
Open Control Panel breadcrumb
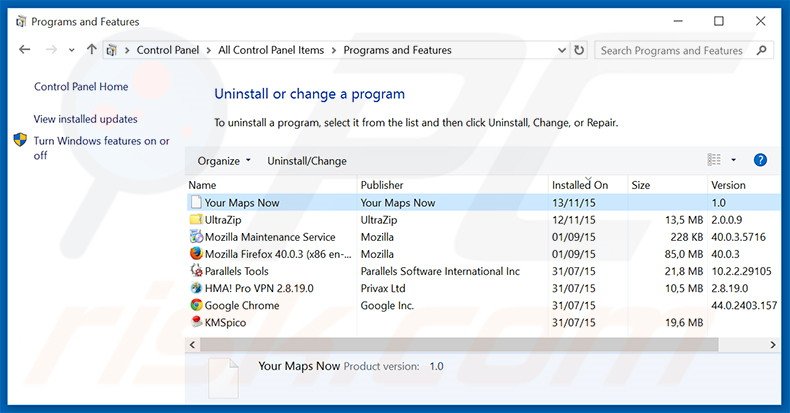tap(168, 50)
